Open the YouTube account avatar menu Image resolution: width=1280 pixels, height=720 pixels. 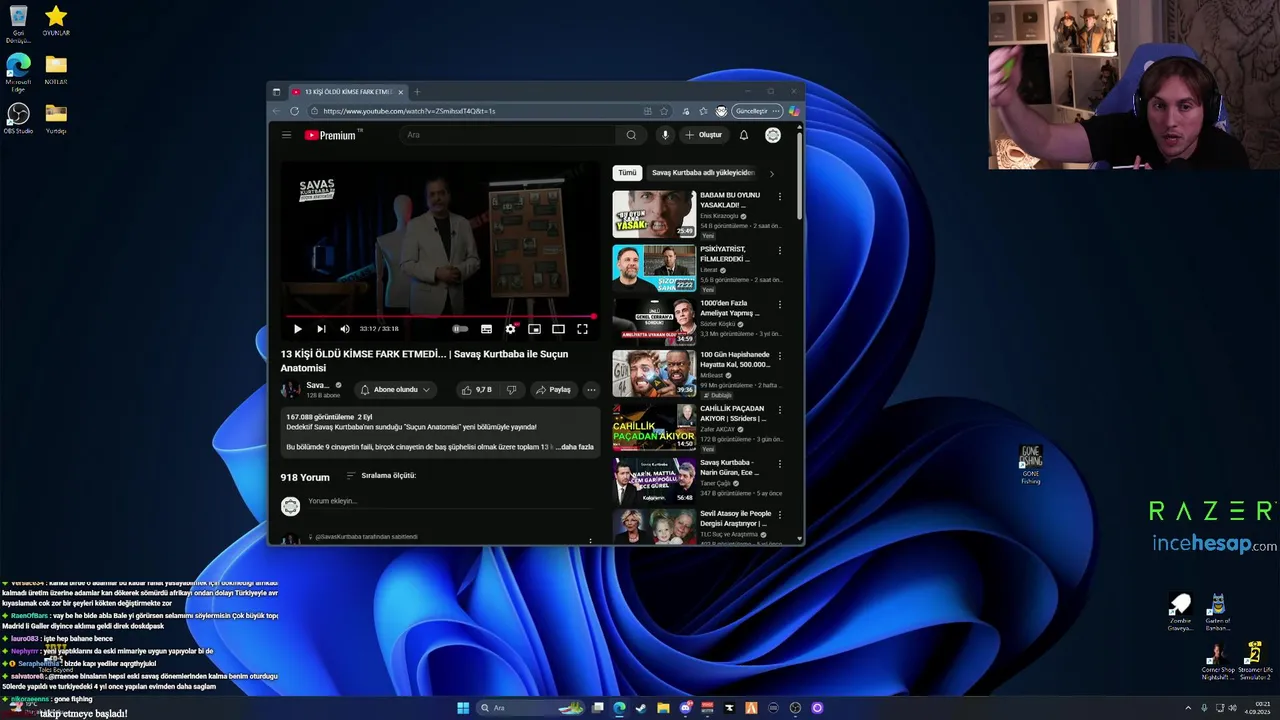(773, 135)
